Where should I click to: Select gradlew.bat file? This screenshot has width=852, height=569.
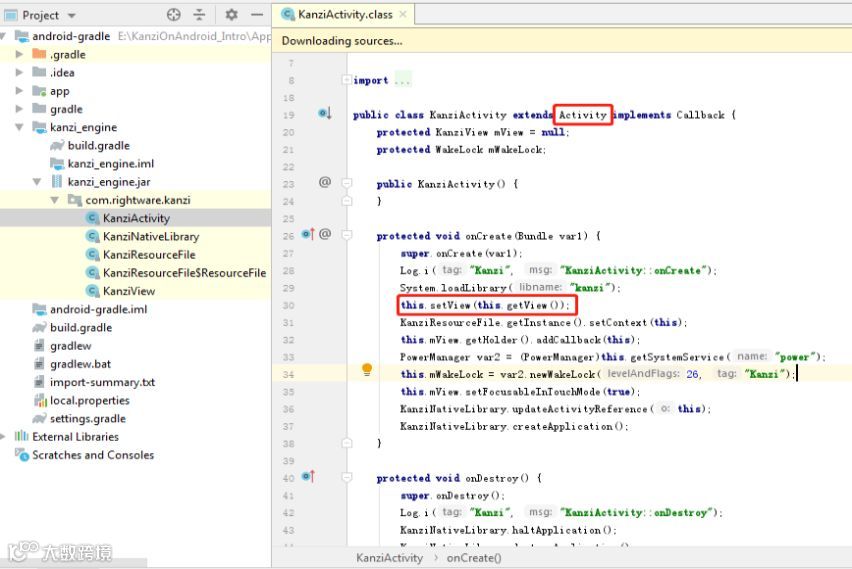point(80,364)
